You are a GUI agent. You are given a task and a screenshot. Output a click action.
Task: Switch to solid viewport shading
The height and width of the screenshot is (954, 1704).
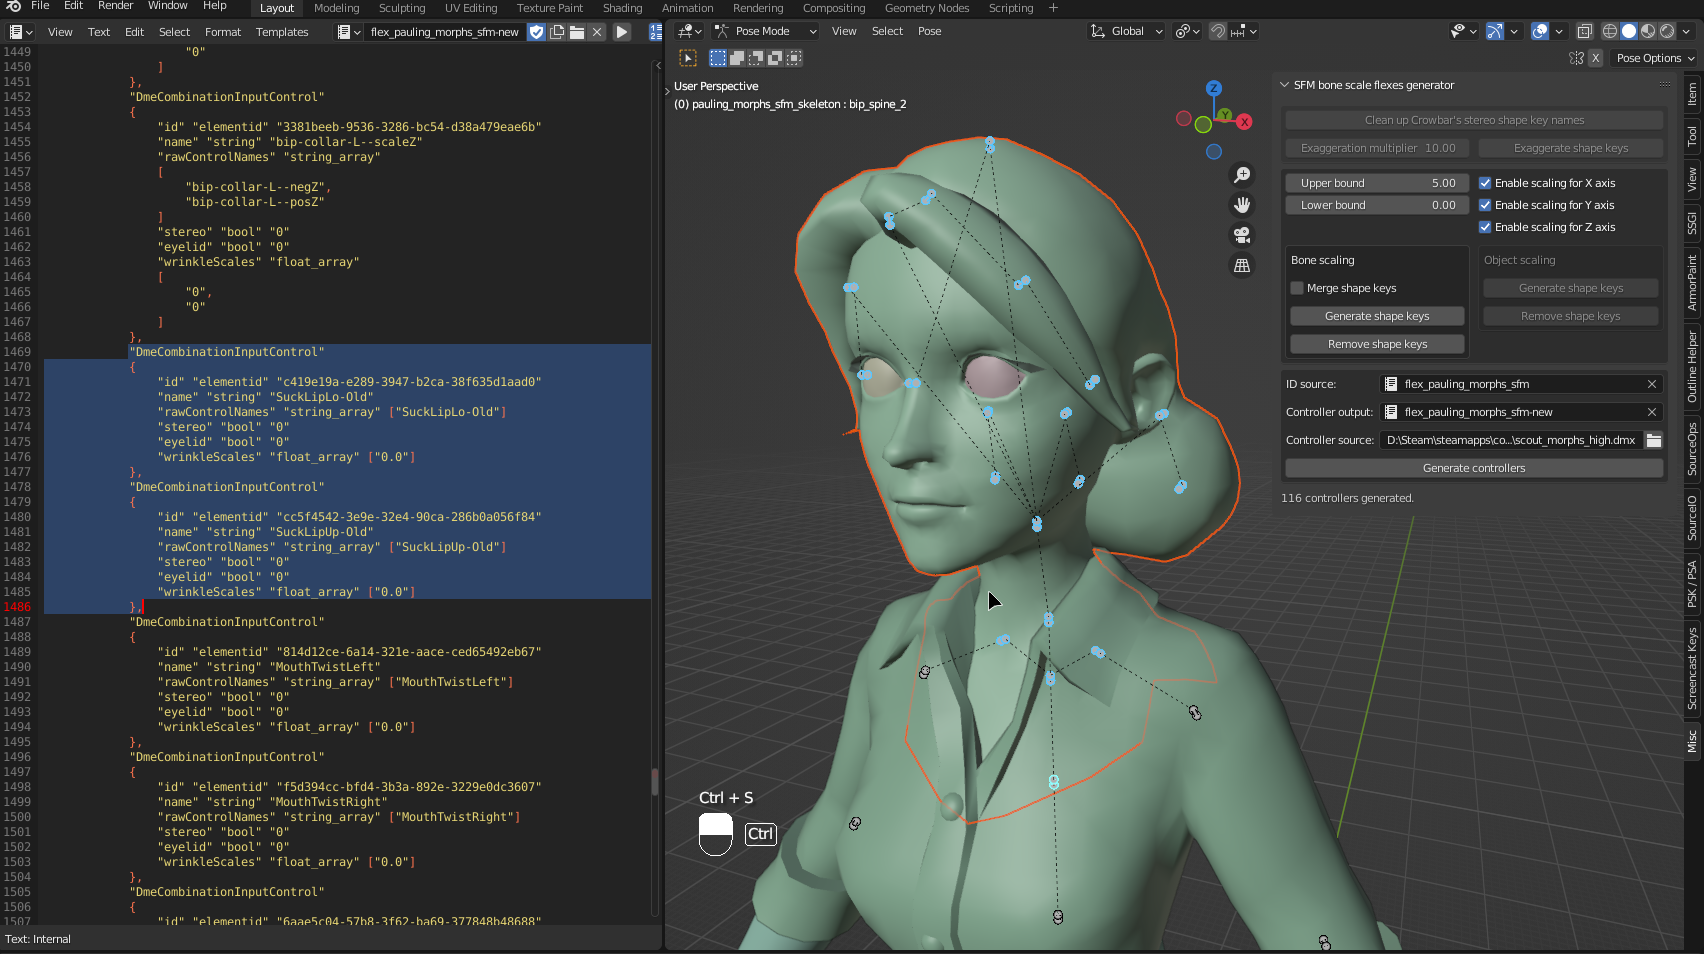1629,31
